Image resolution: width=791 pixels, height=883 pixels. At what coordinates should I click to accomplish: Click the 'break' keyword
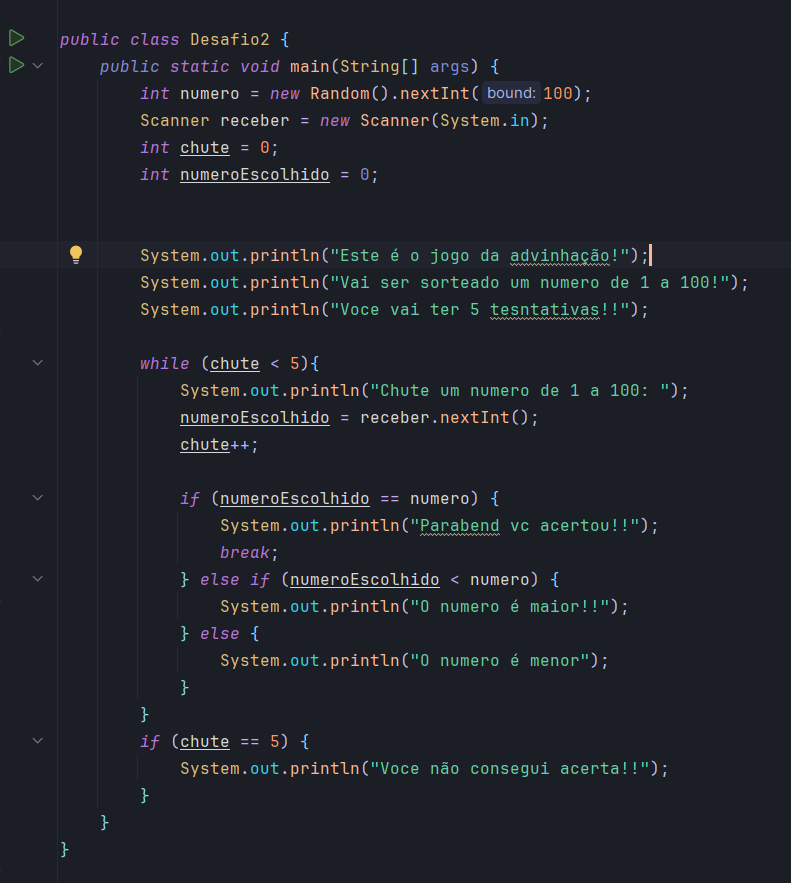[x=244, y=552]
